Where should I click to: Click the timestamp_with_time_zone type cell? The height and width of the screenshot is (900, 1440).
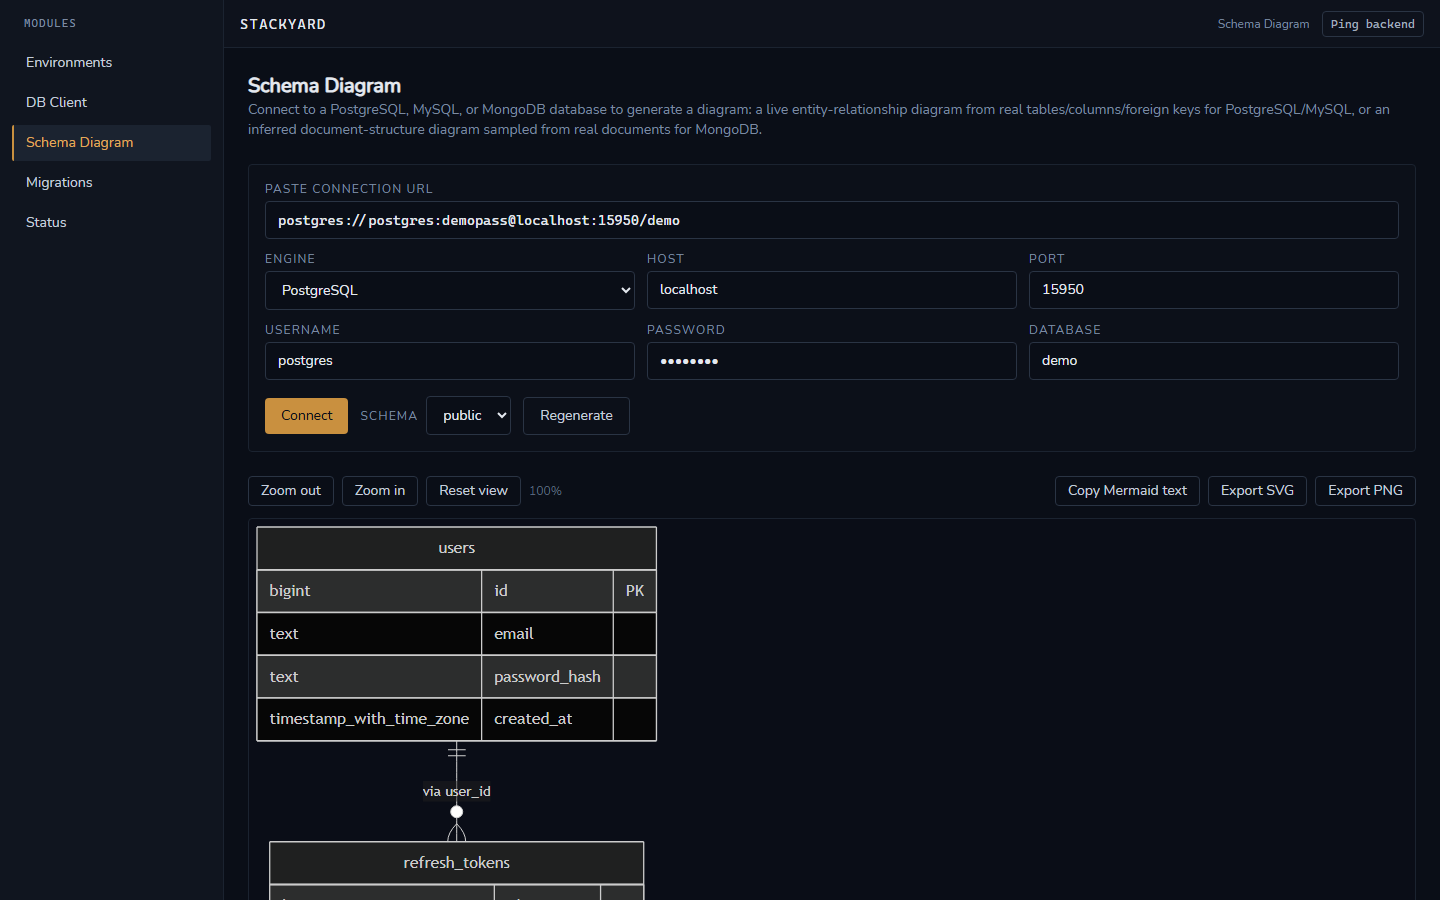[369, 719]
